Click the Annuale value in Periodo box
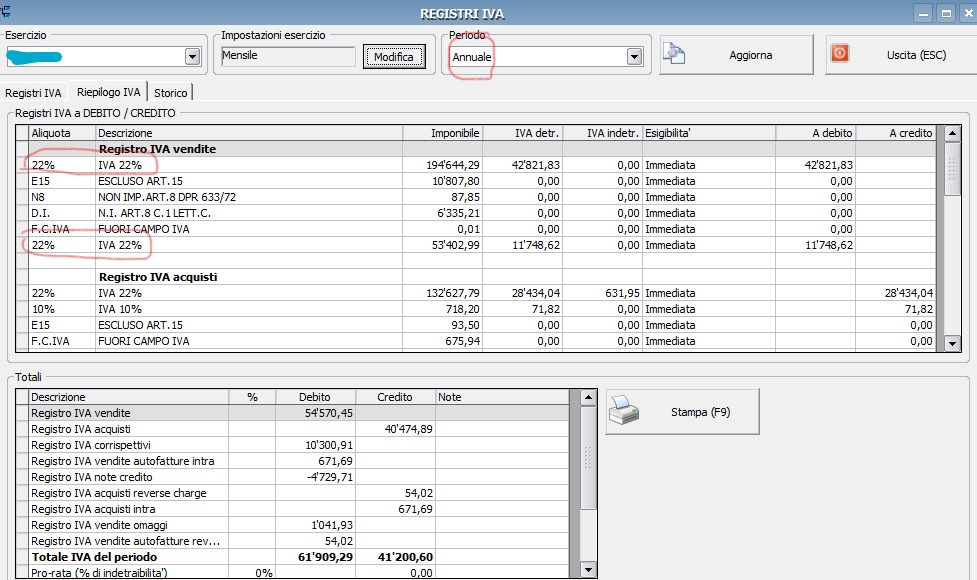The image size is (977, 580). coord(472,57)
